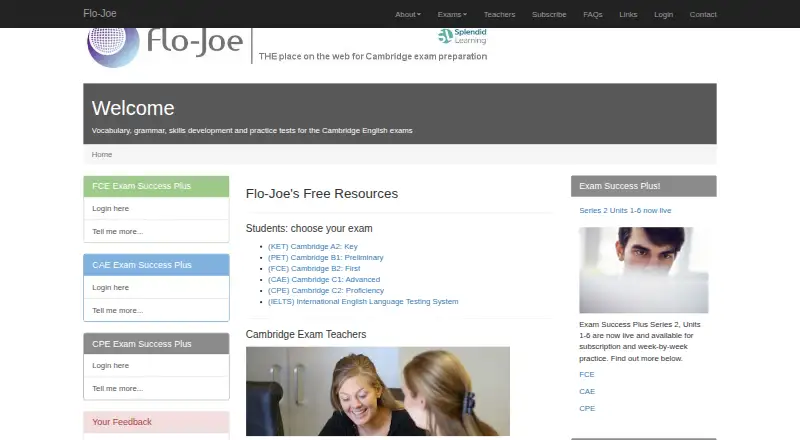
Task: Open the (CPE) Cambridge C2: Proficiency link
Action: tap(326, 290)
